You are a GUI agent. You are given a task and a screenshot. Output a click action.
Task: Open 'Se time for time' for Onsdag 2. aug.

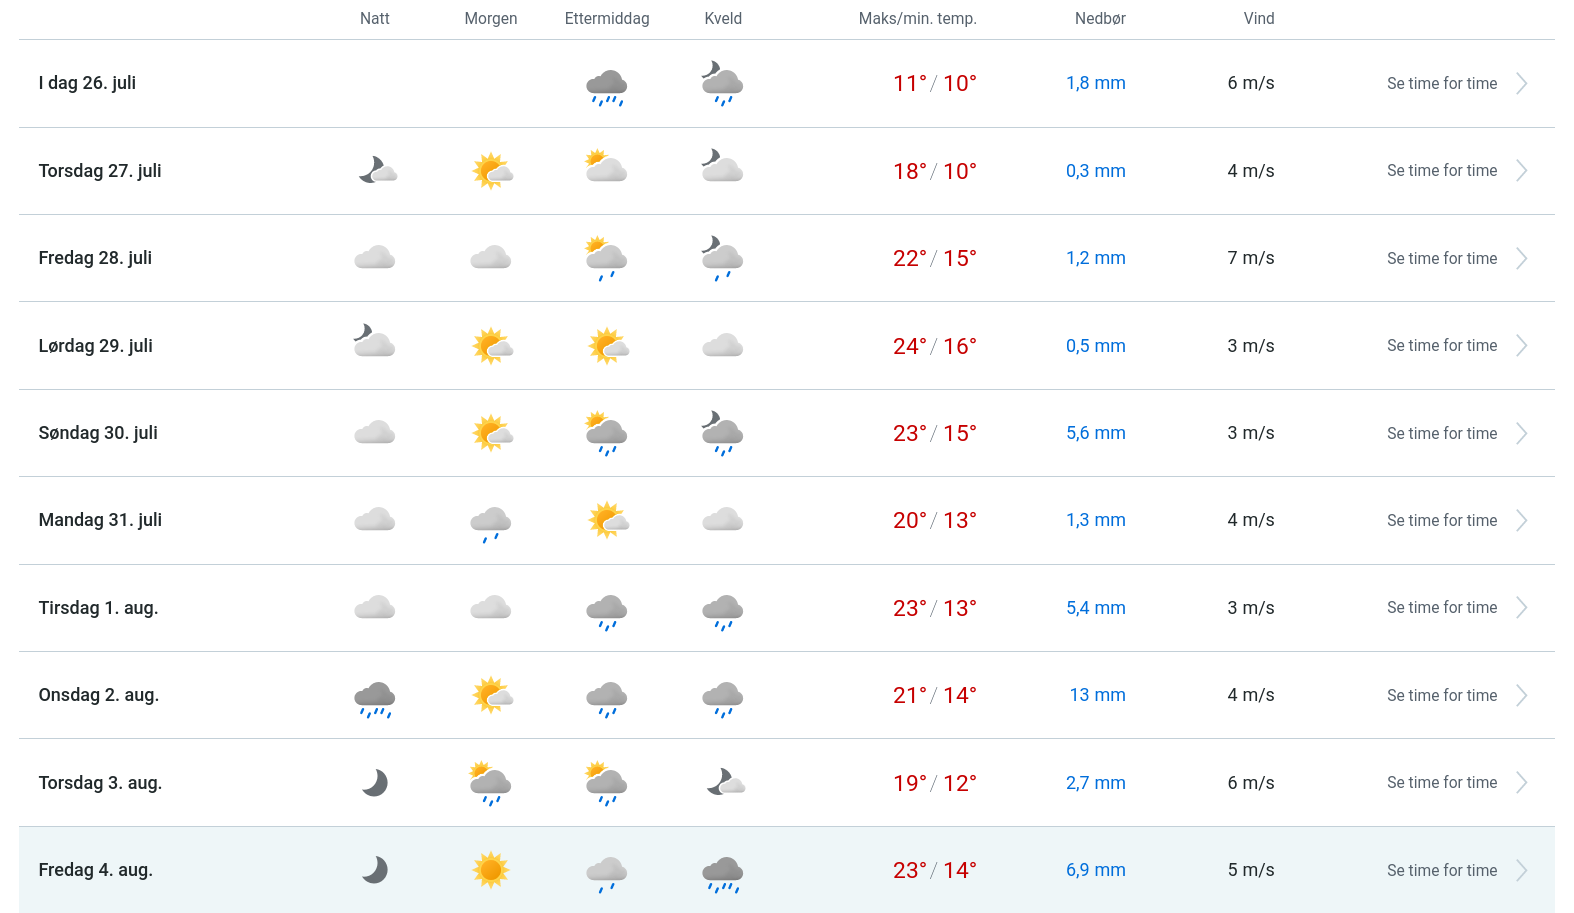click(x=1441, y=695)
